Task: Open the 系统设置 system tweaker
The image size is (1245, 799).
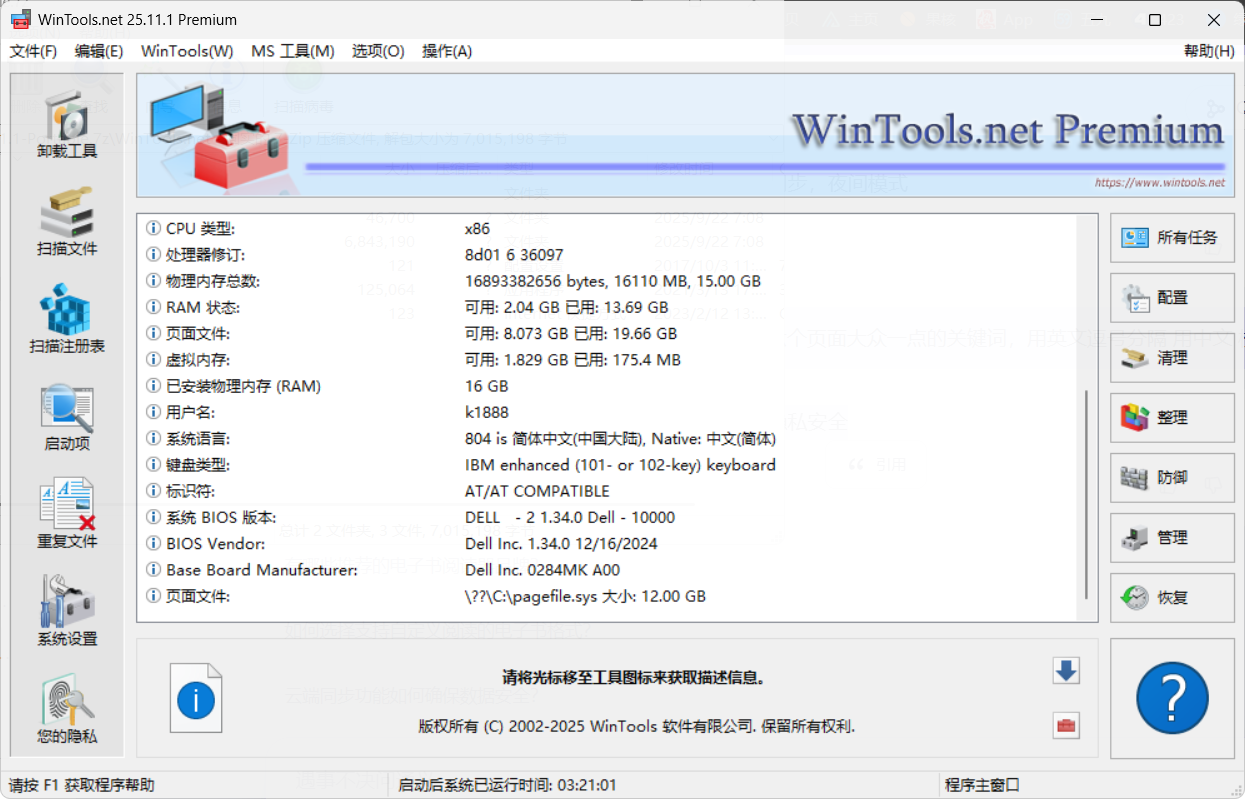Action: click(x=67, y=611)
